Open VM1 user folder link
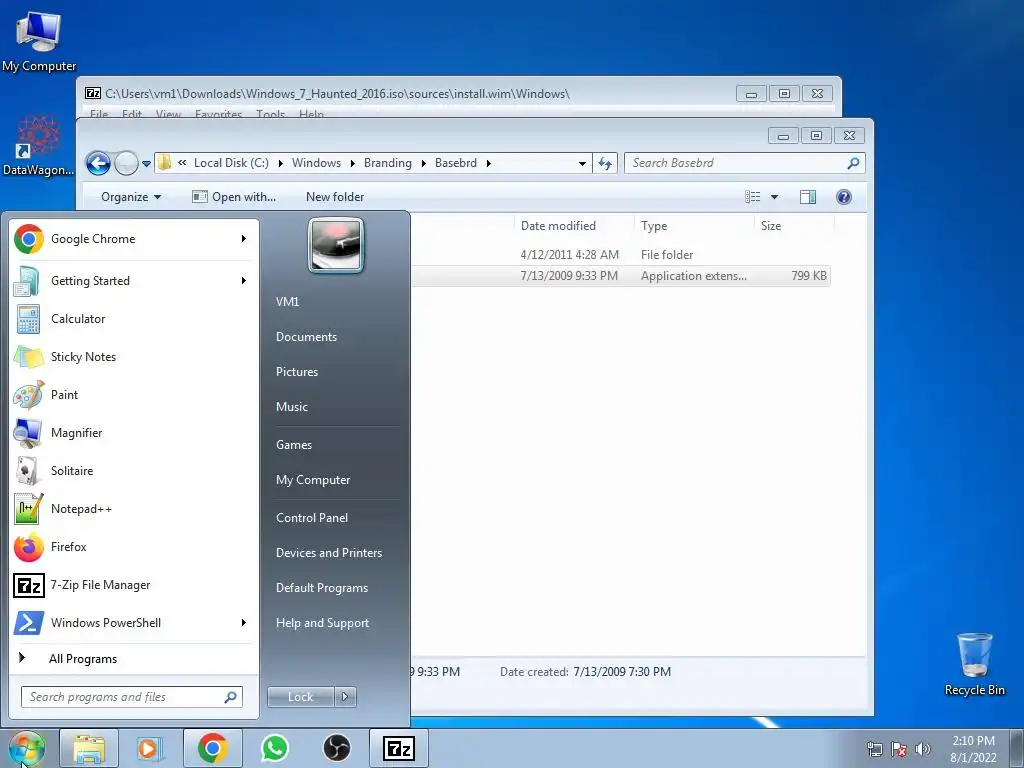The image size is (1024, 768). pyautogui.click(x=287, y=302)
